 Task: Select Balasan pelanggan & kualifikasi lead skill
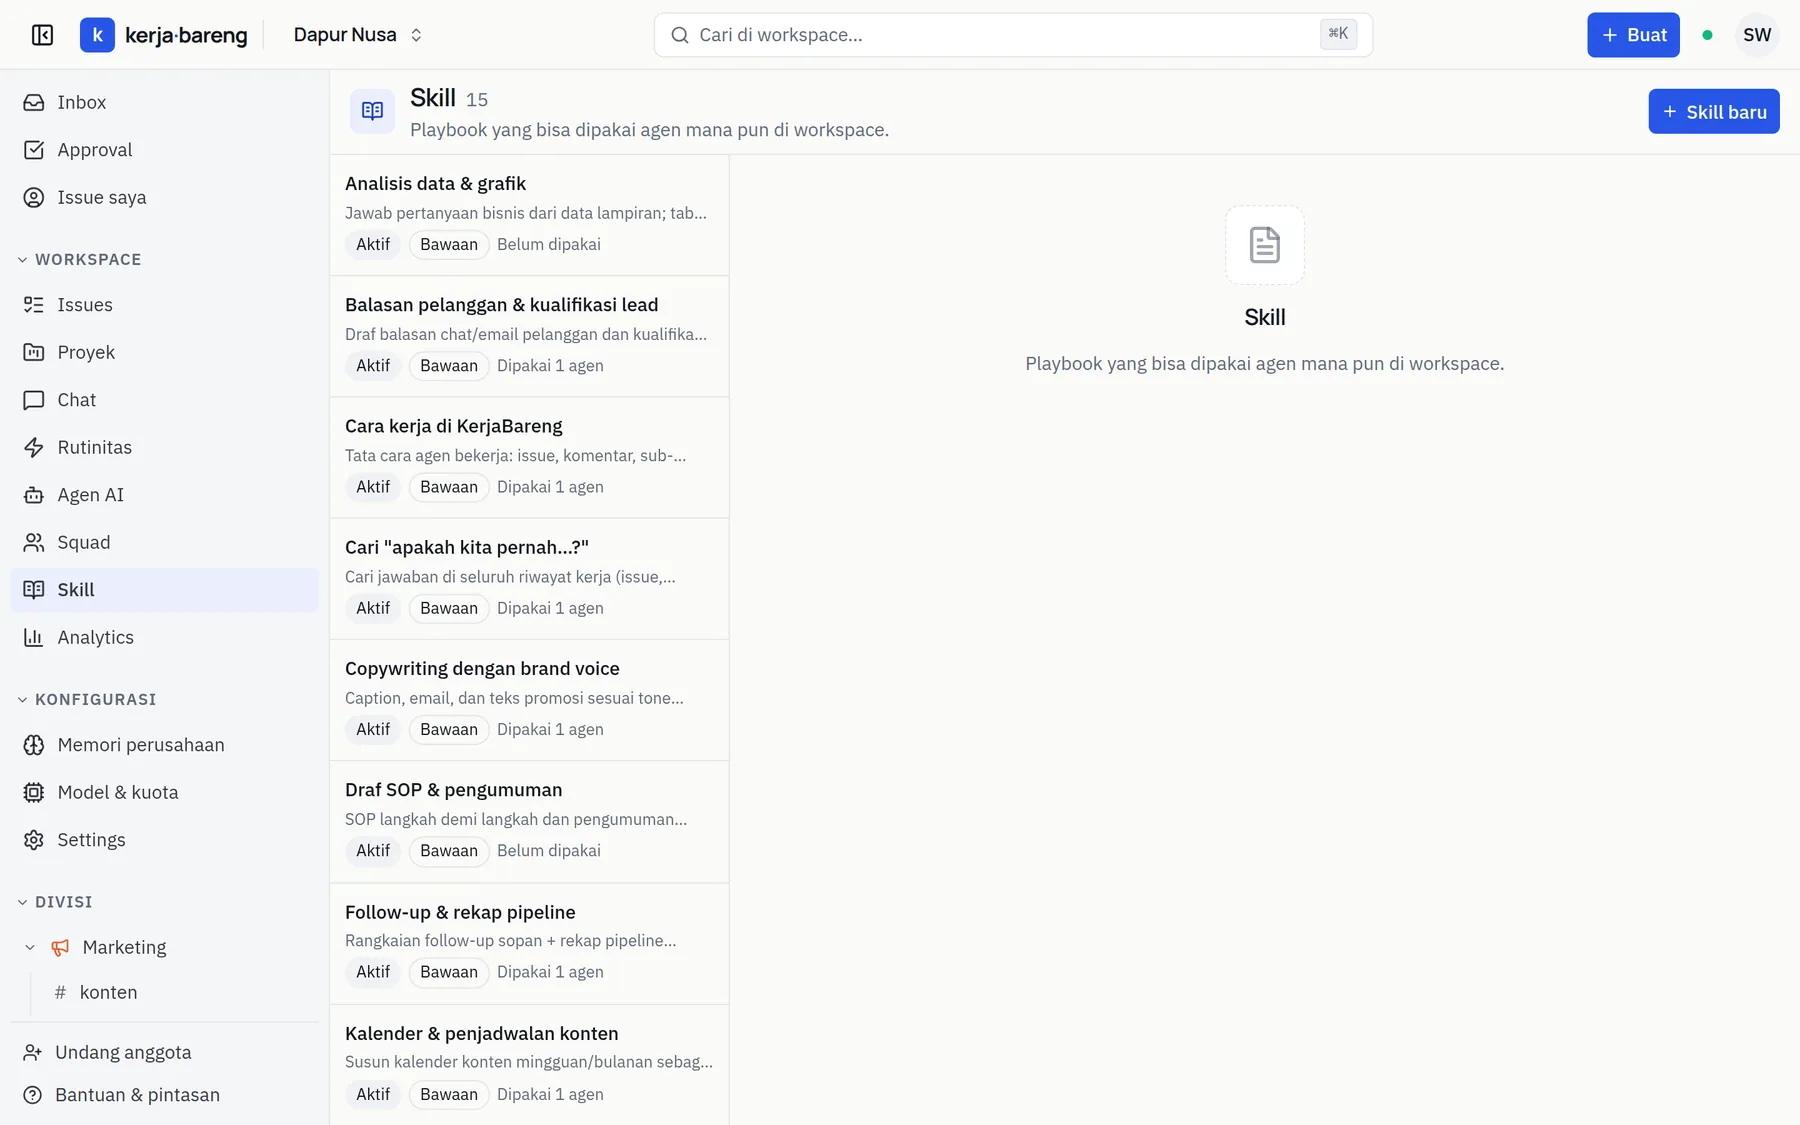529,337
